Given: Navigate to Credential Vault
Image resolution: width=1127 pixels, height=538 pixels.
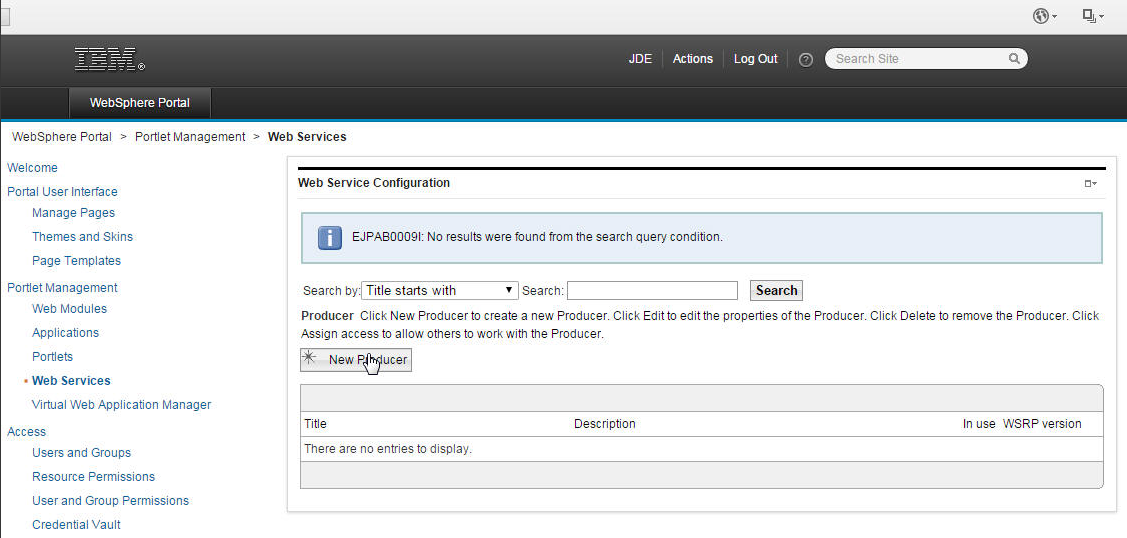Looking at the screenshot, I should (x=76, y=525).
